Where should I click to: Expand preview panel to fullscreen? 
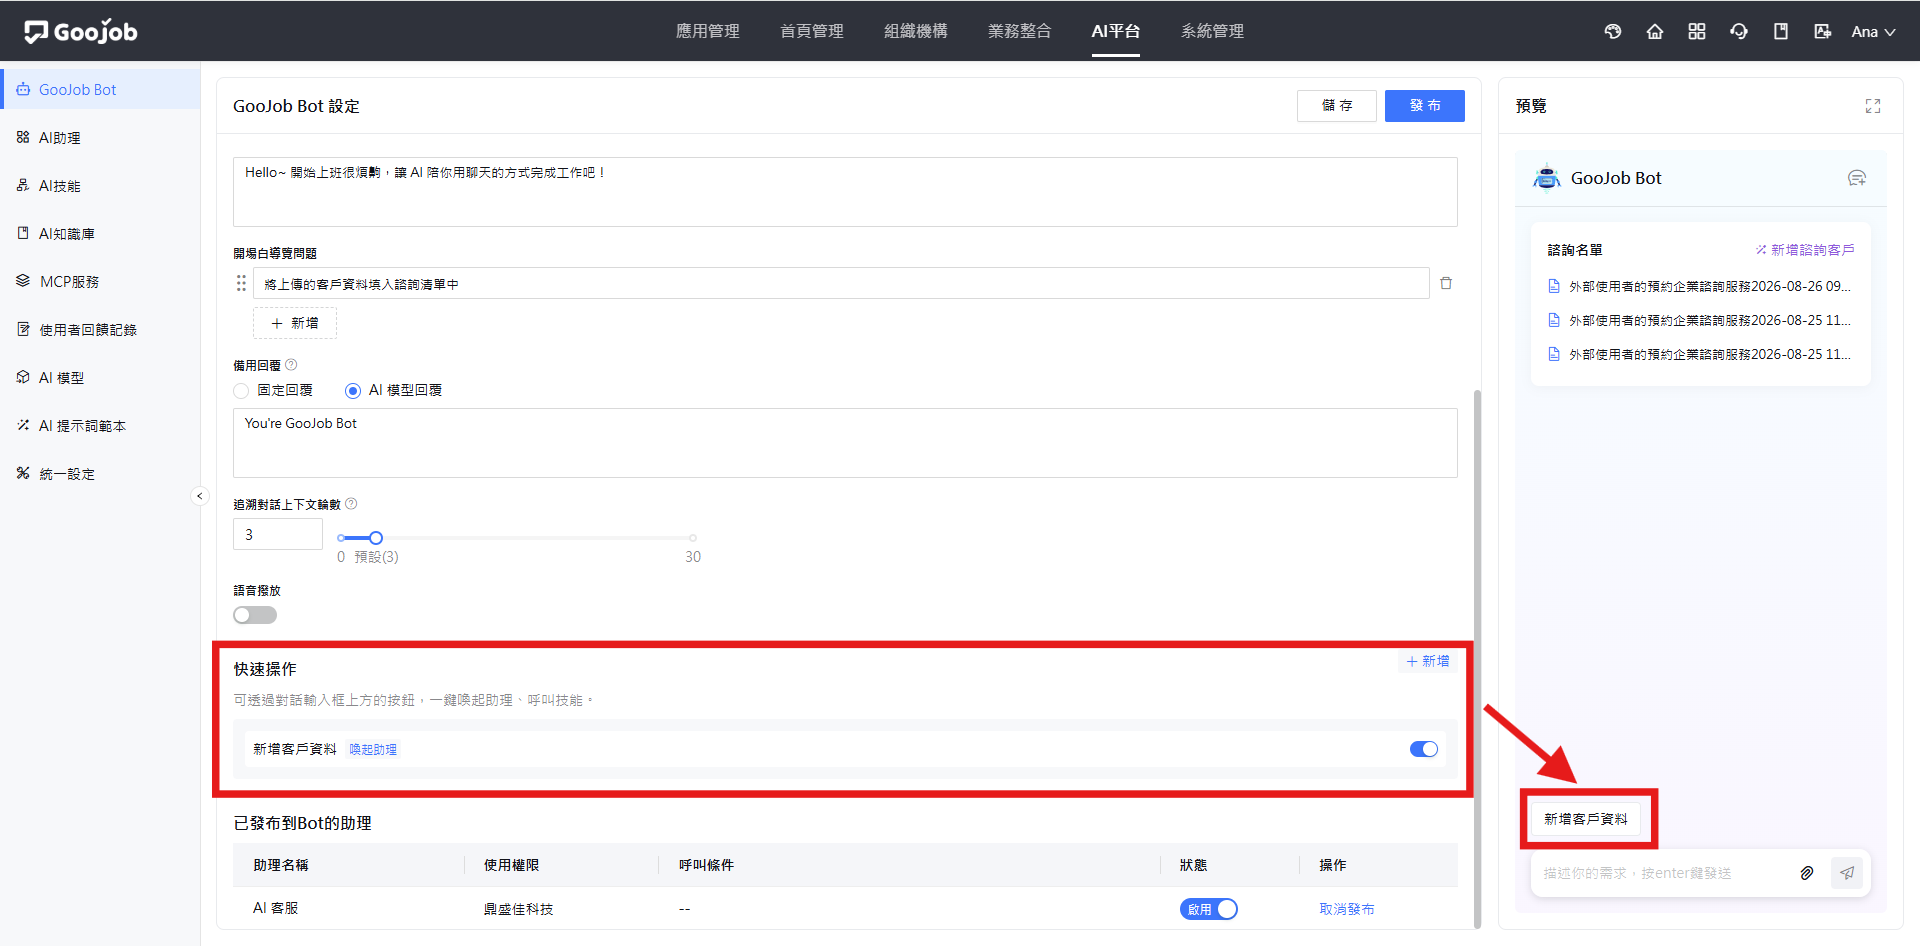(1873, 106)
